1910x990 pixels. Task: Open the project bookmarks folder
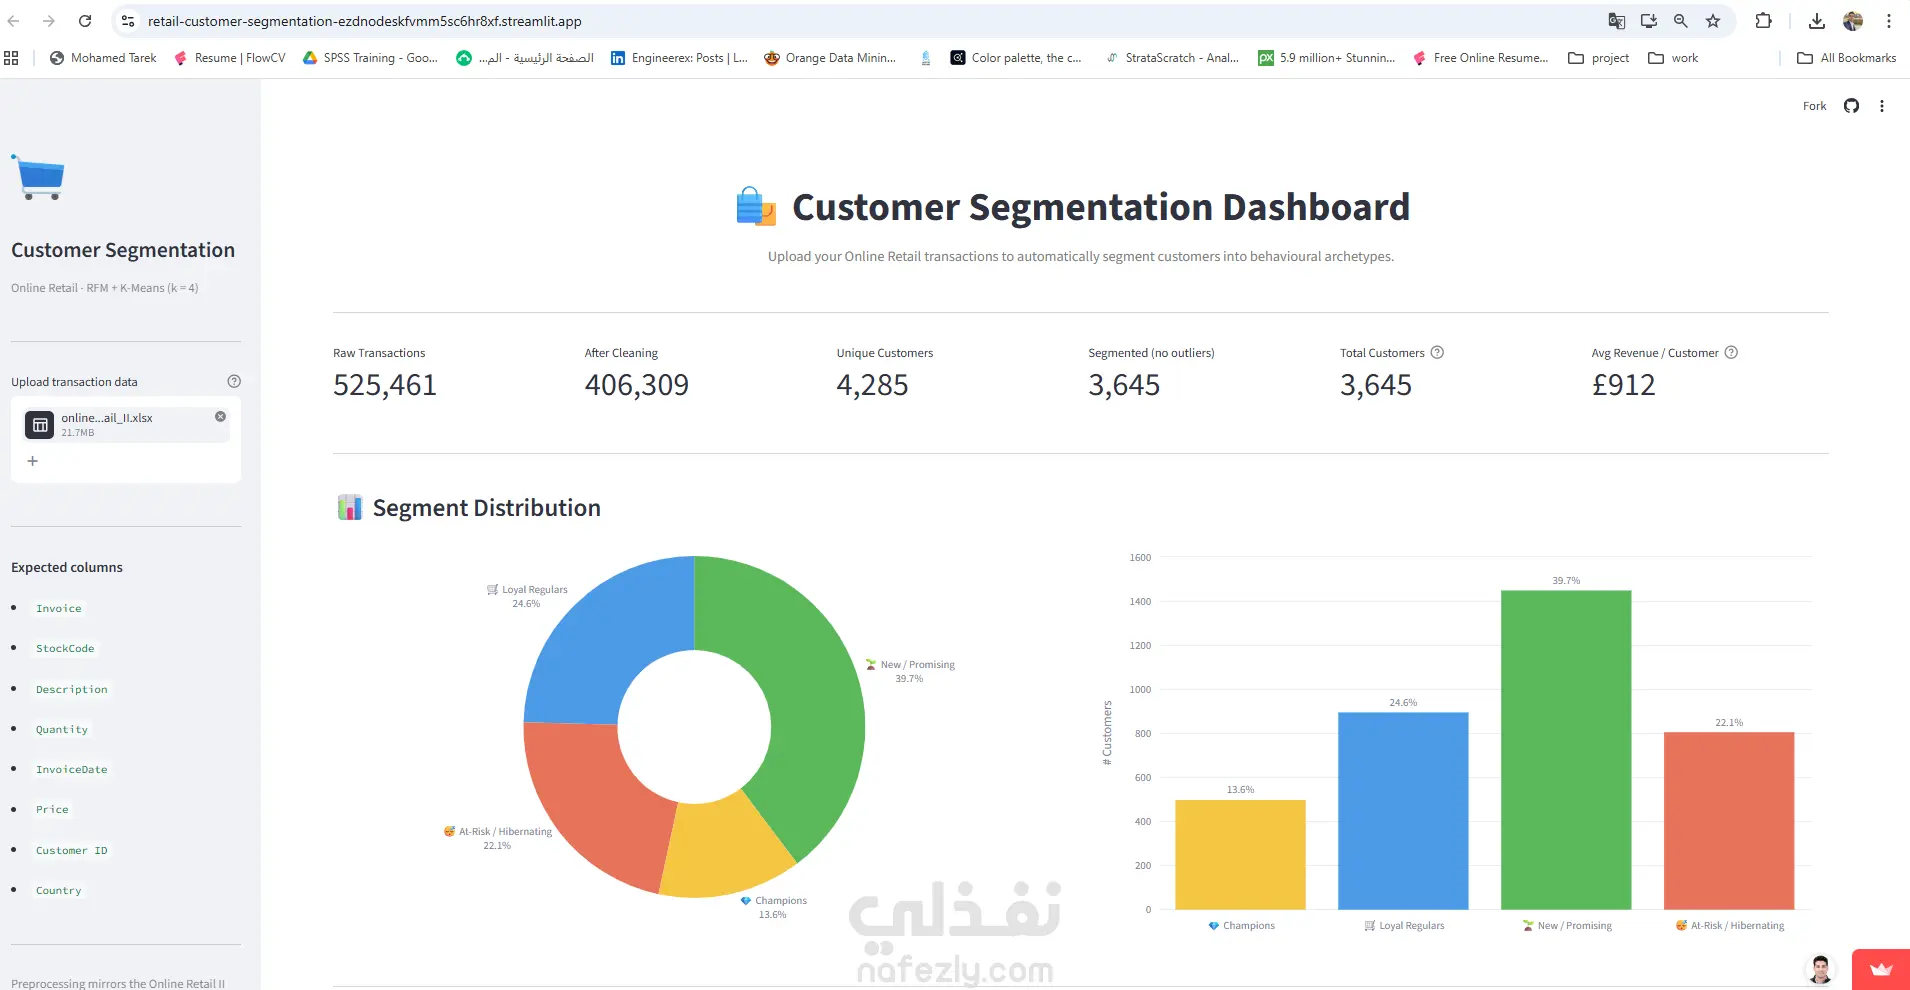pos(1599,58)
